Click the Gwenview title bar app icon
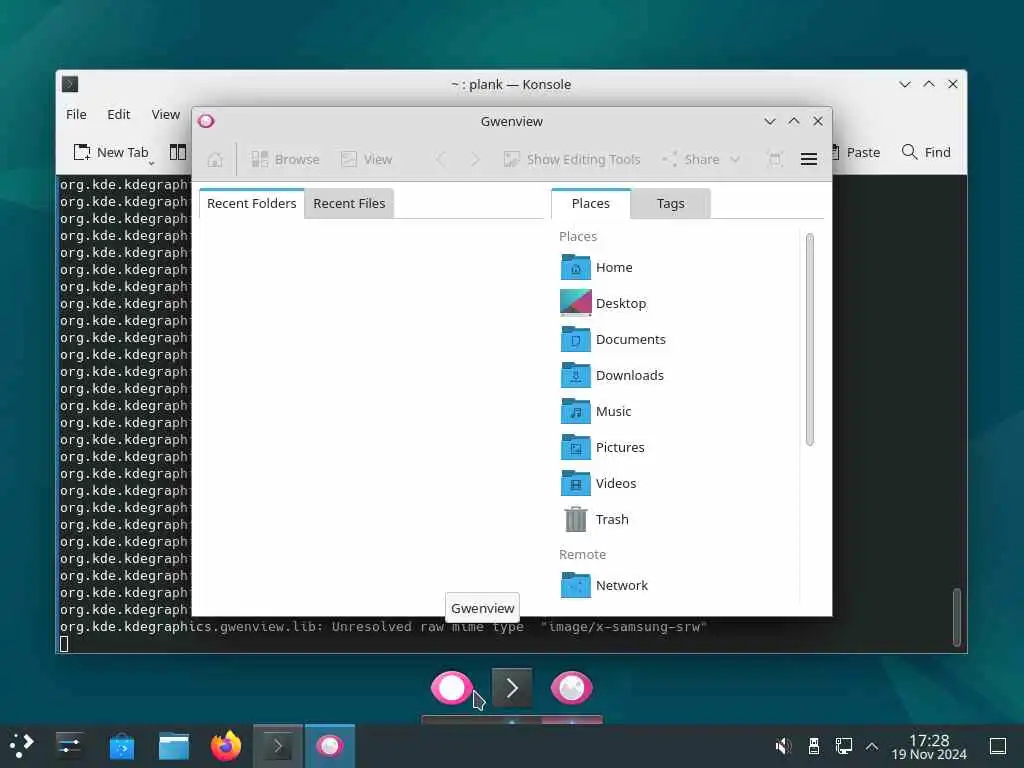Screen dimensions: 1024x768 click(x=206, y=121)
